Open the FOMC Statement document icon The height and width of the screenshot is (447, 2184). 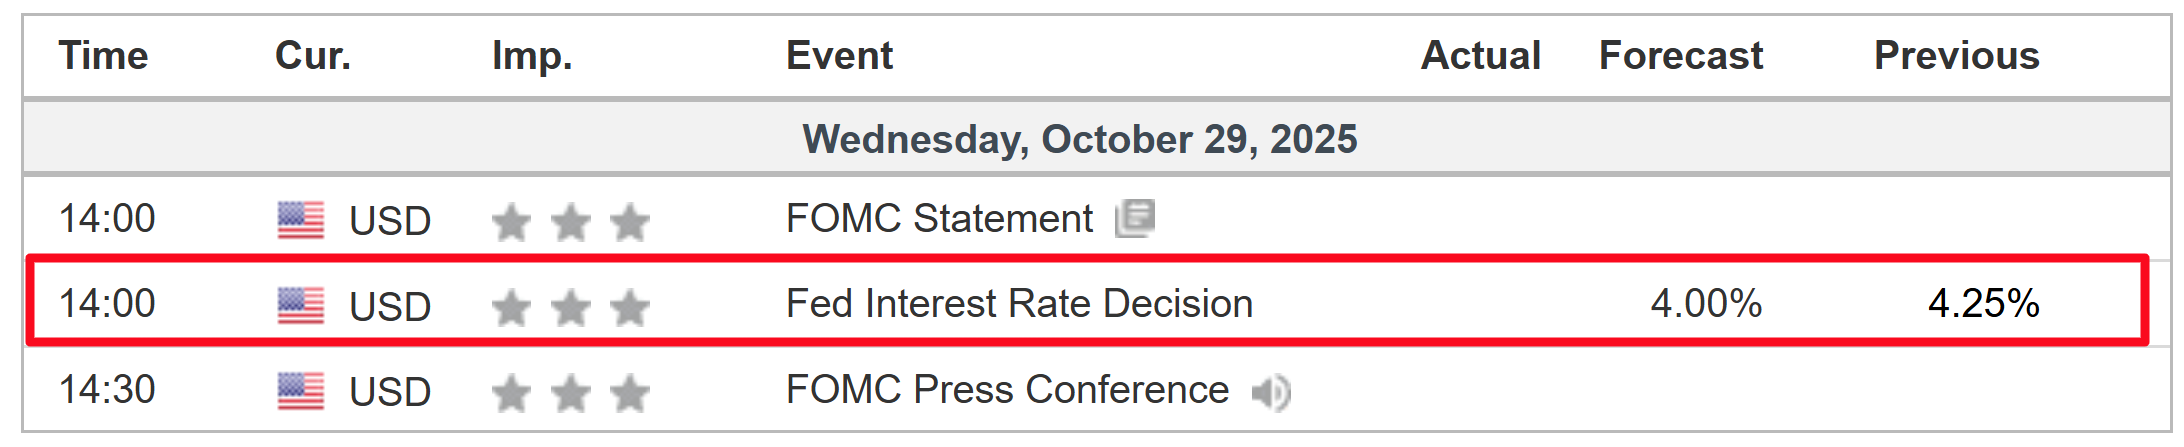pyautogui.click(x=1135, y=218)
